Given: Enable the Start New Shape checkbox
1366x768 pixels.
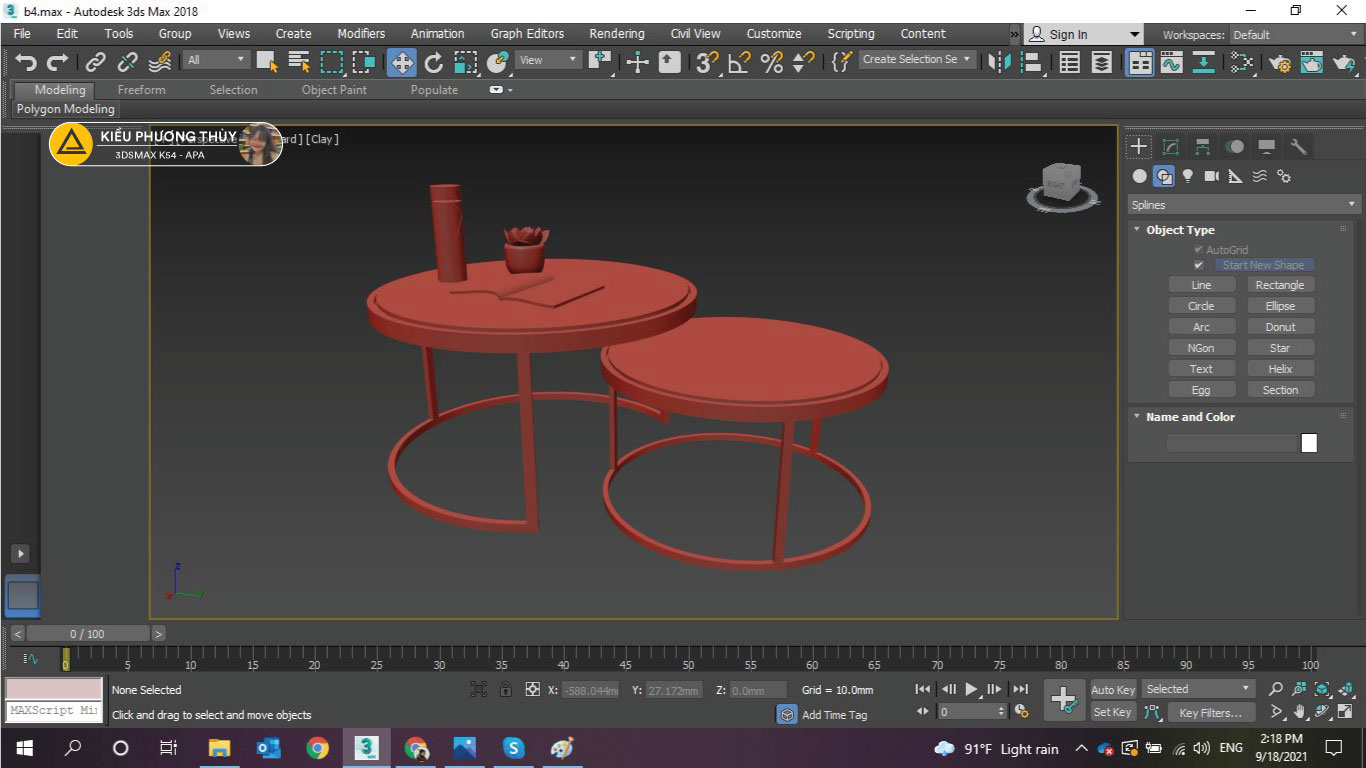Looking at the screenshot, I should coord(1198,265).
